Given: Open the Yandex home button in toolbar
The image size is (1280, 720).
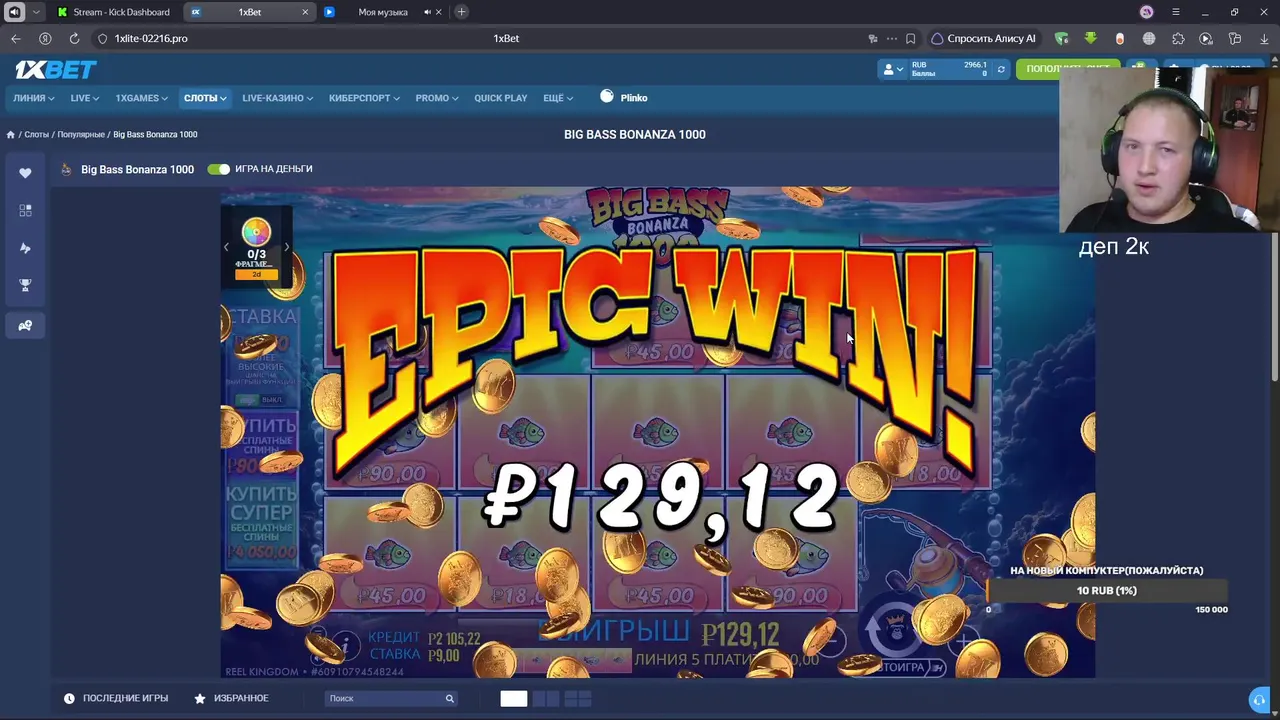Looking at the screenshot, I should (45, 38).
